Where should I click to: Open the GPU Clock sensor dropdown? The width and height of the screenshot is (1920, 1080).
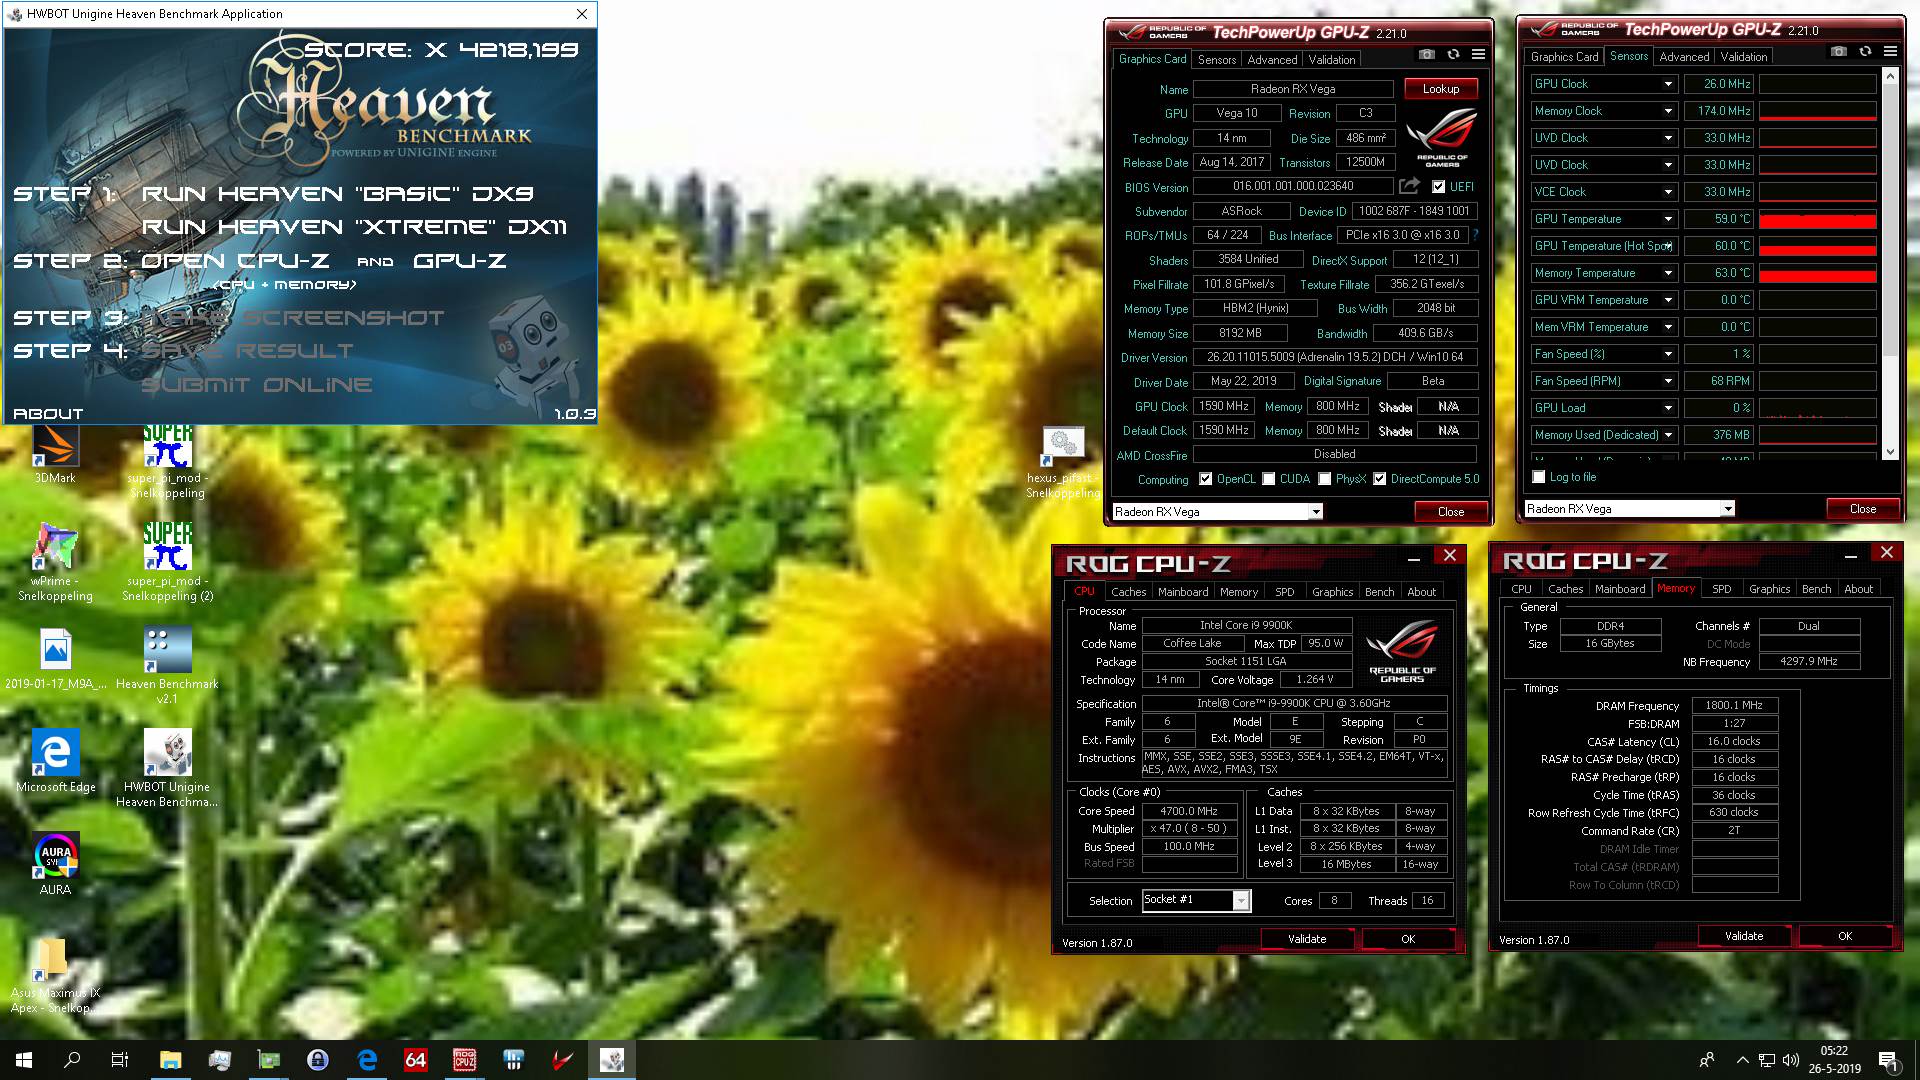1668,84
